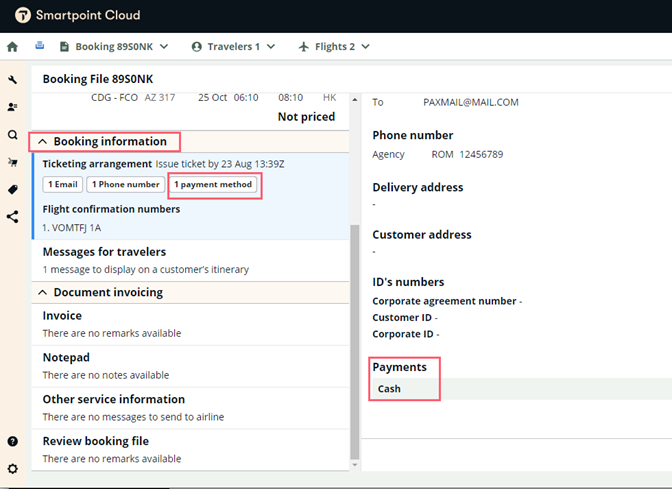
Task: Open the help question mark icon
Action: coord(12,441)
